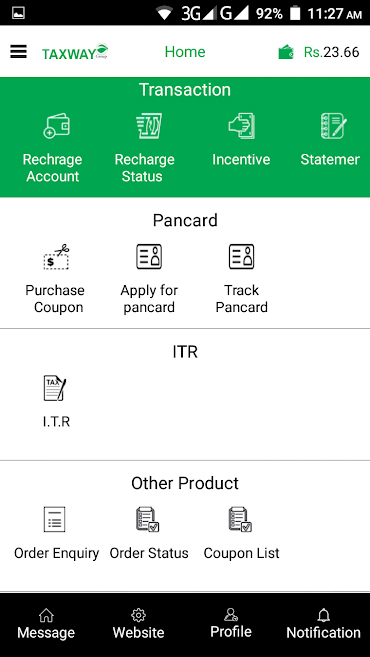
Task: Tap the Purchase Coupon scissors icon
Action: coord(57,256)
